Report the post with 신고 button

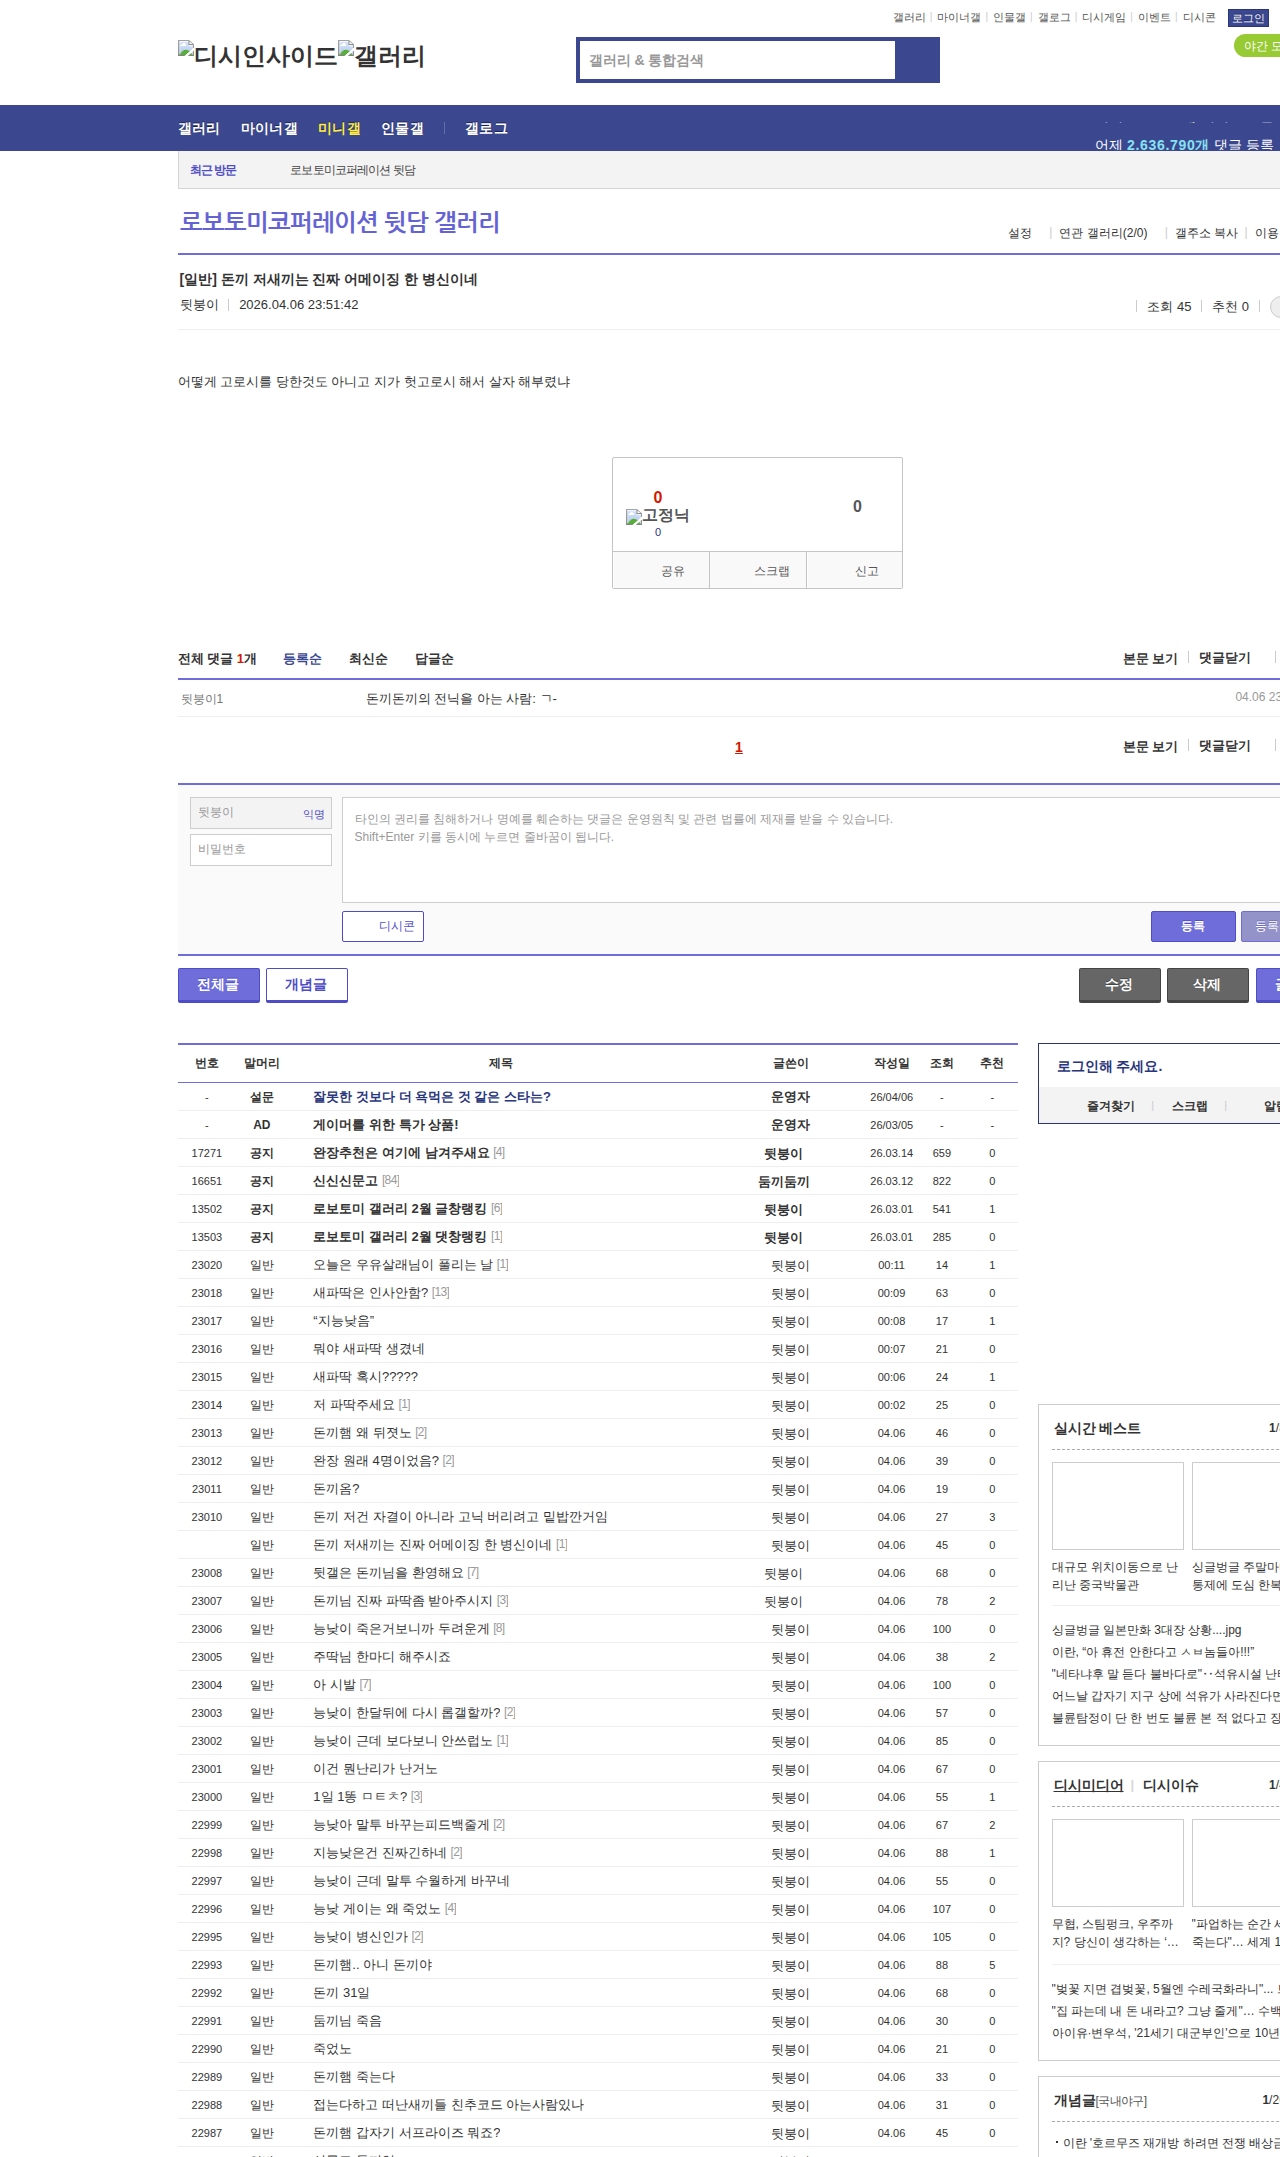[866, 571]
